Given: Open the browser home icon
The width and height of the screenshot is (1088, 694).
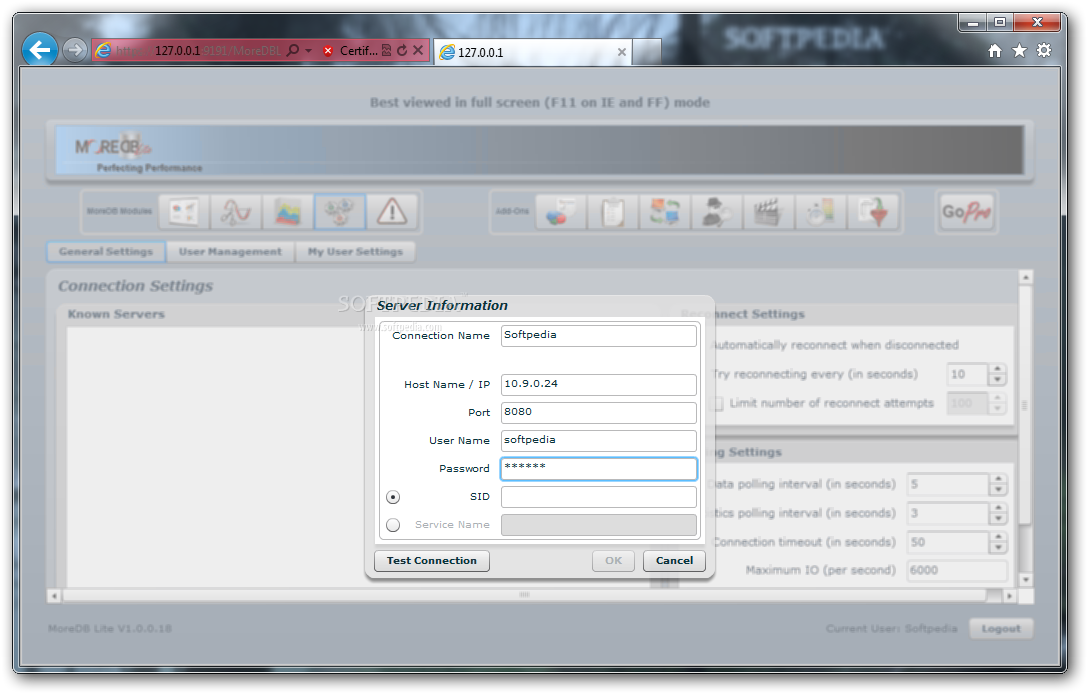Looking at the screenshot, I should pyautogui.click(x=995, y=51).
